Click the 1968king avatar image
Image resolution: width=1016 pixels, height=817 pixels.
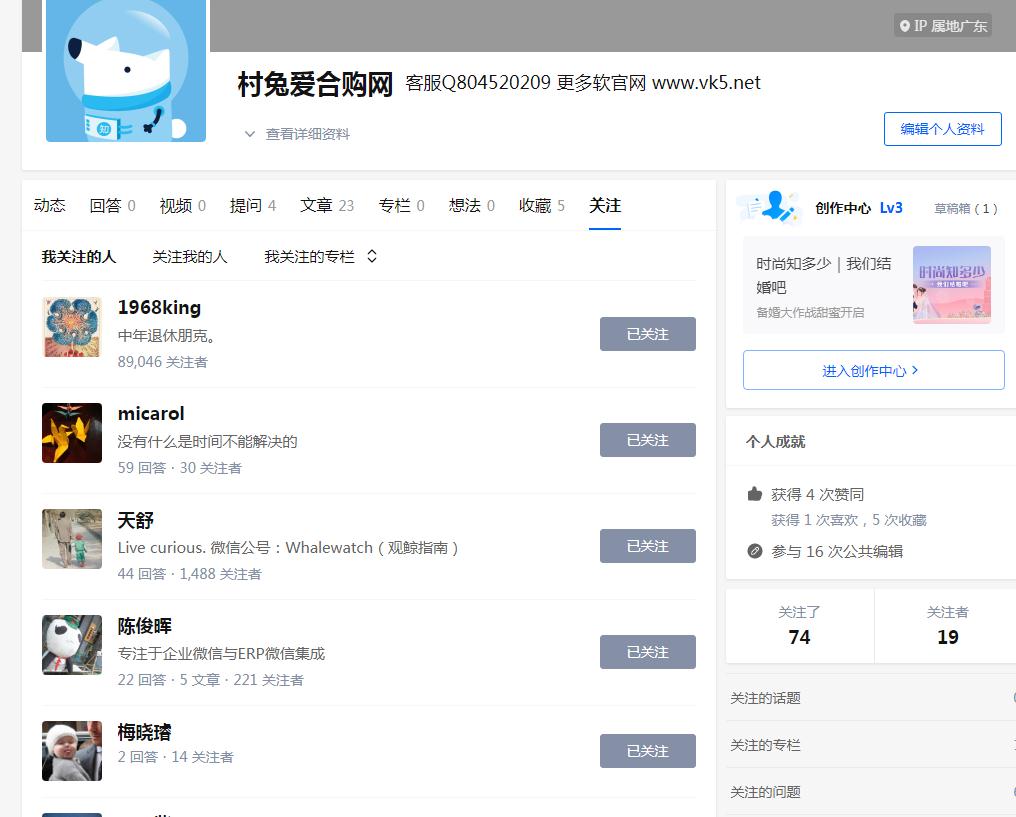pos(72,327)
